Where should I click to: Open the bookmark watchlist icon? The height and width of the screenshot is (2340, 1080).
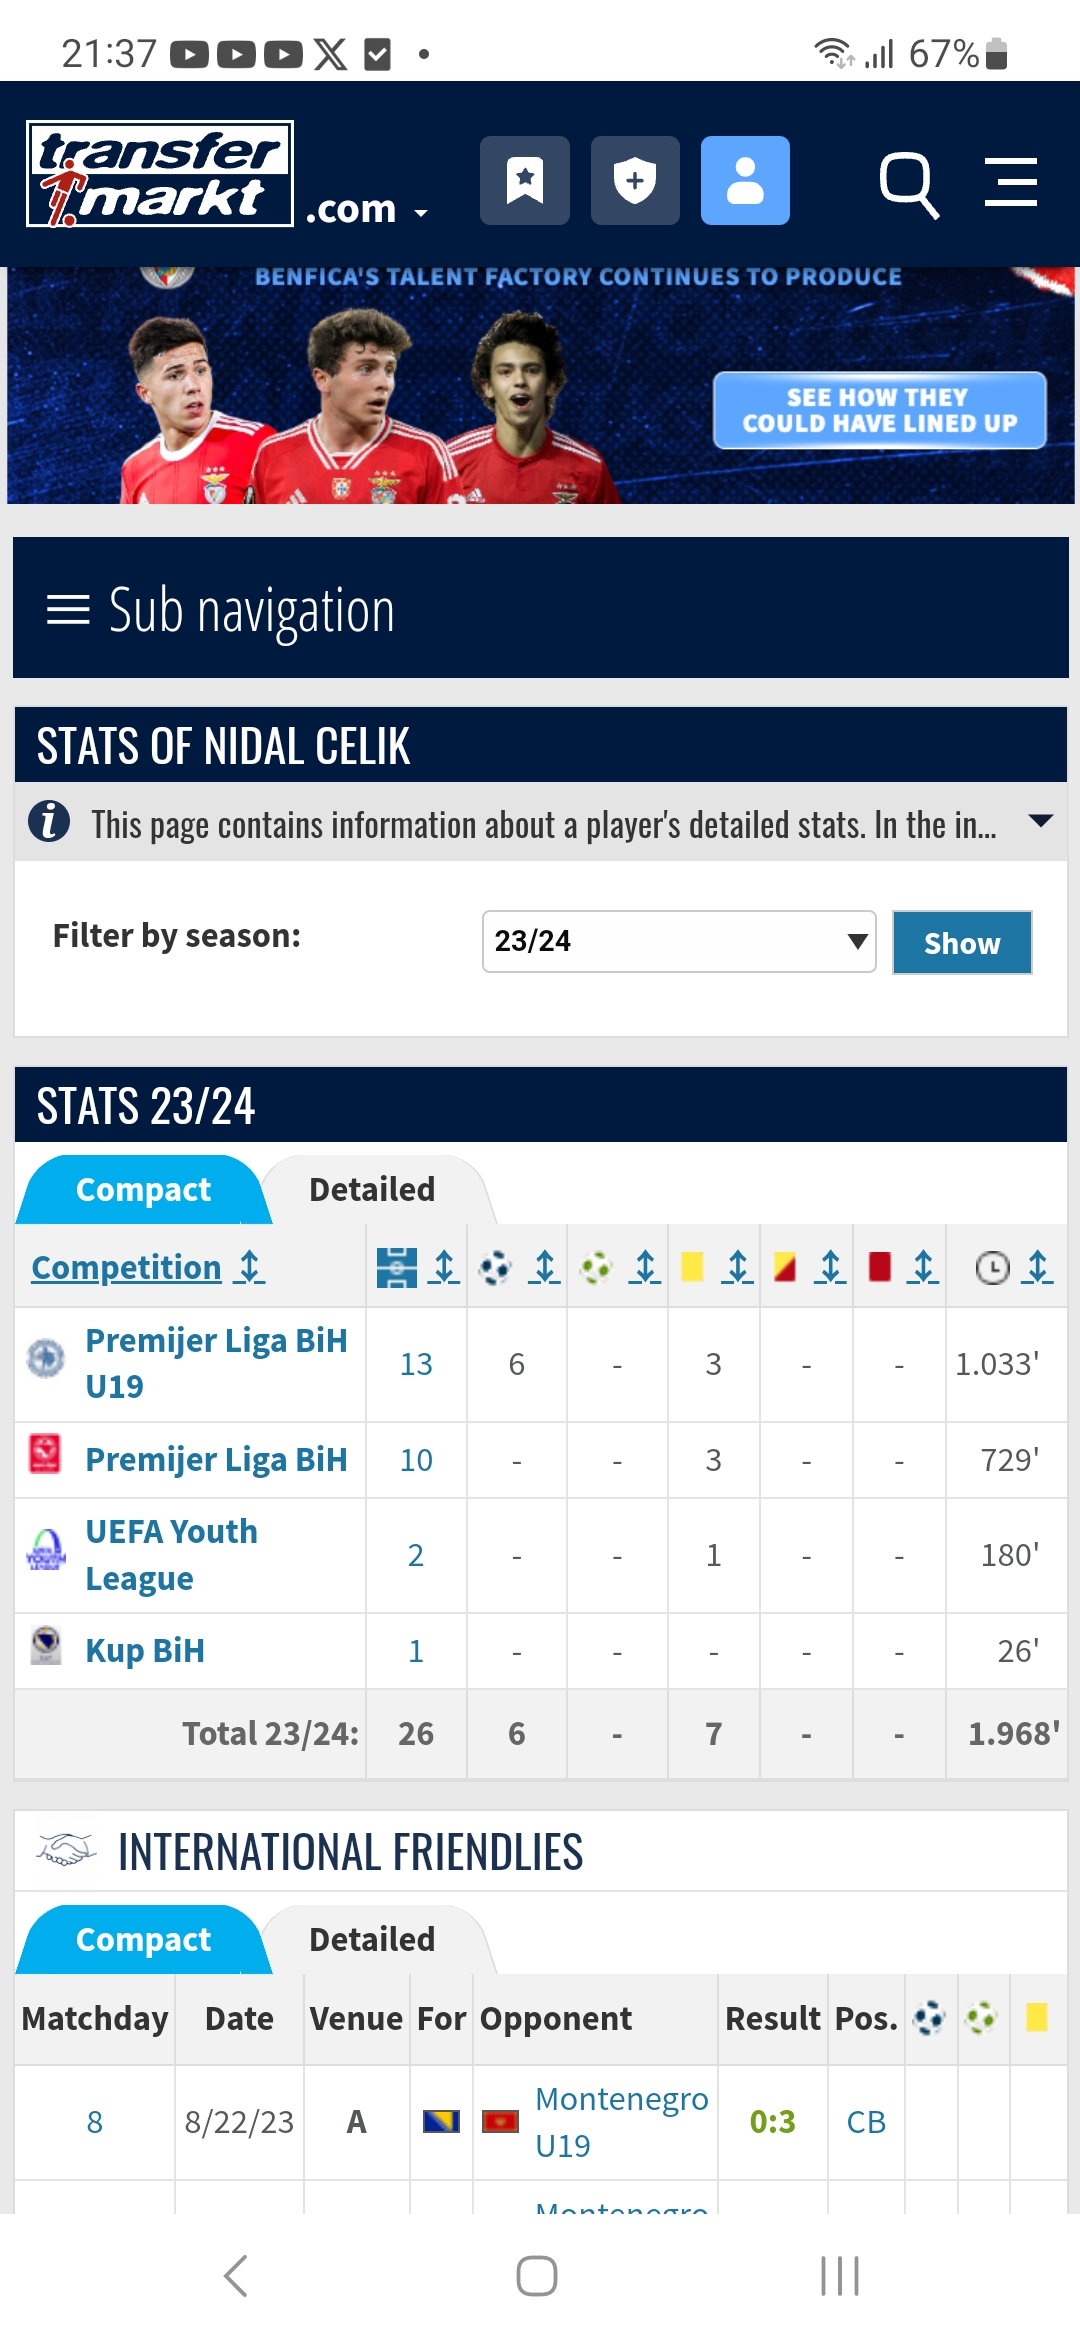524,181
